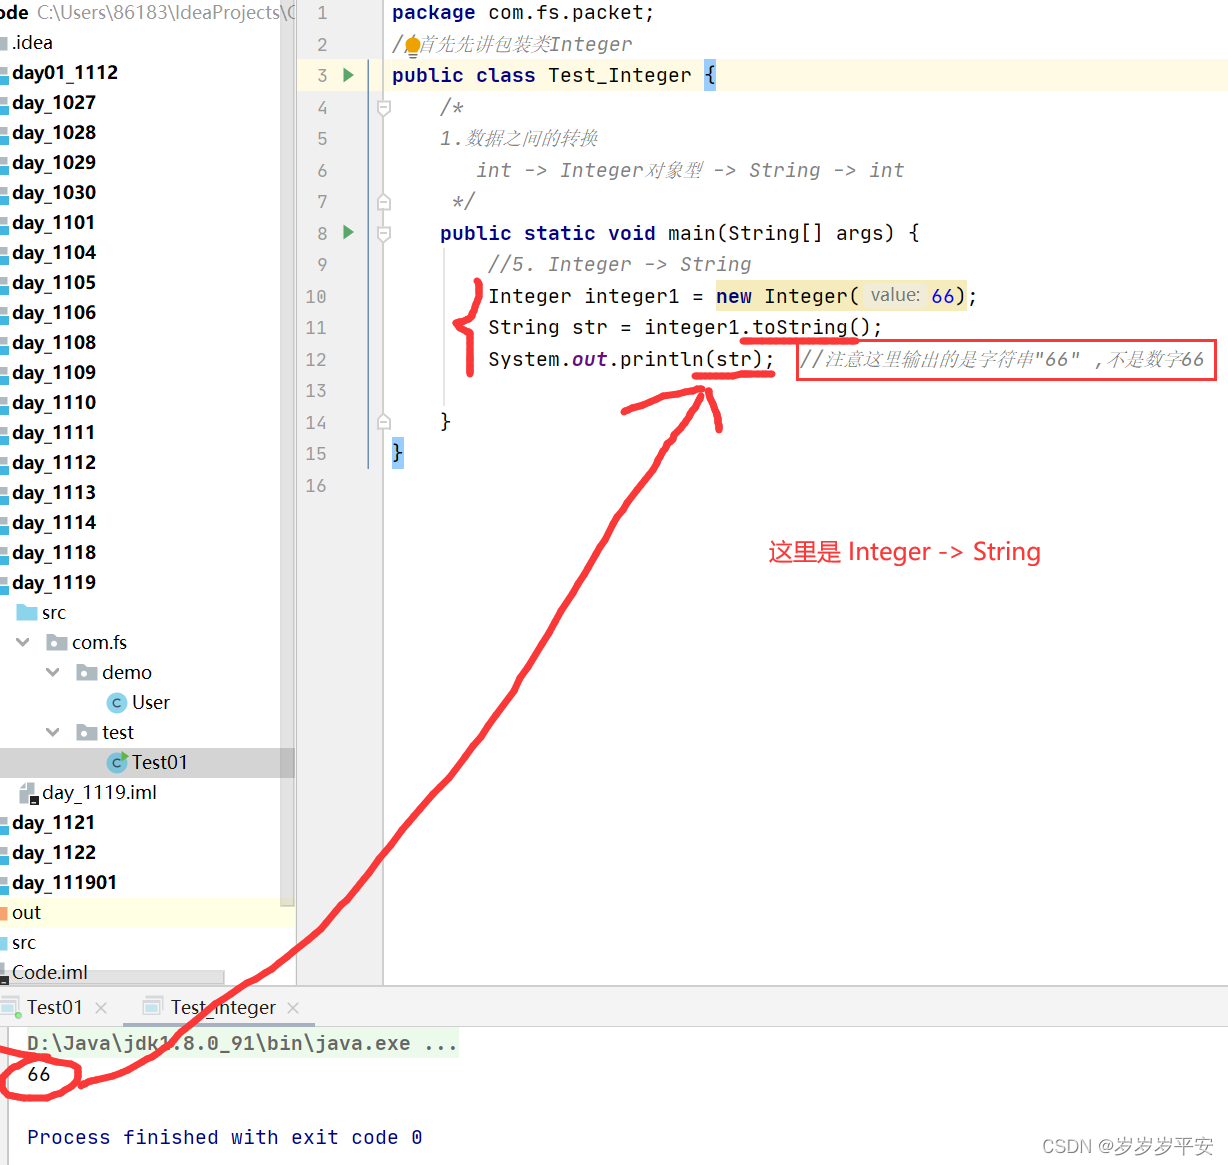Close the Test_Integer console tab

292,1007
